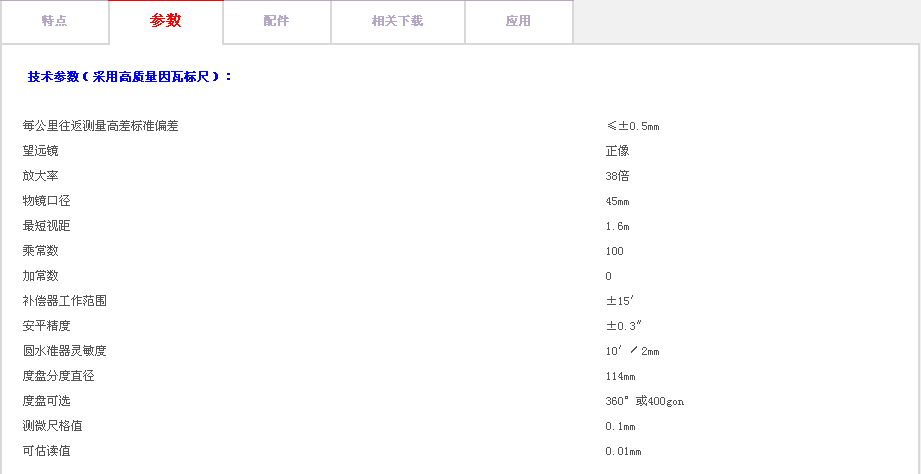
Task: Click the 圆水准器灵敏度 label
Action: (x=64, y=351)
